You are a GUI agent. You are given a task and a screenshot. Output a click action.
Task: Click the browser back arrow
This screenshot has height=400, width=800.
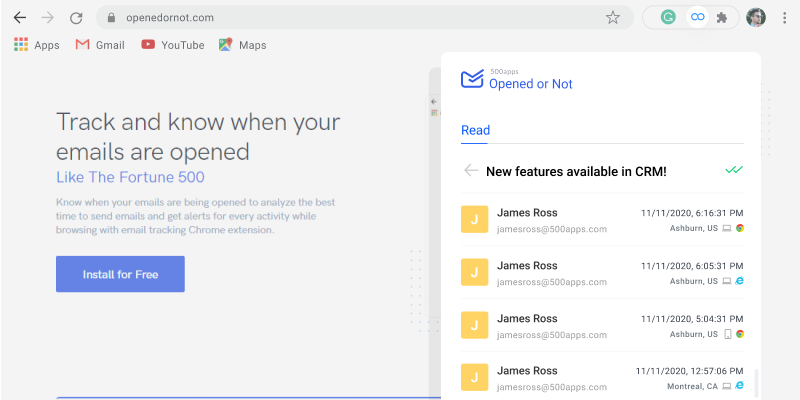19,18
